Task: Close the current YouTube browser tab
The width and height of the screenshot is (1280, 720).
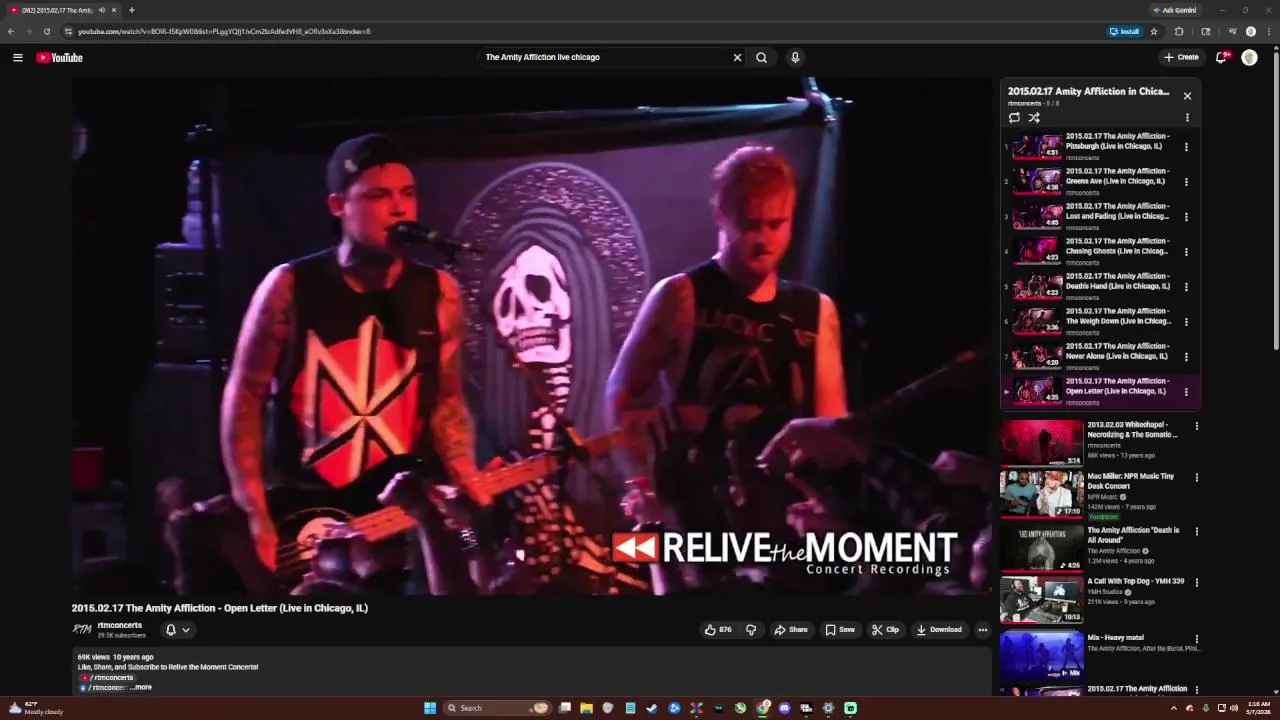Action: 114,10
